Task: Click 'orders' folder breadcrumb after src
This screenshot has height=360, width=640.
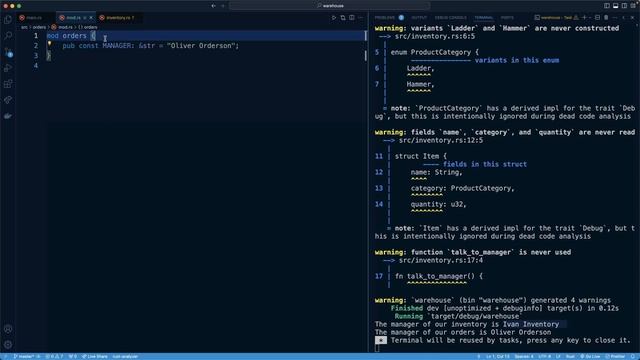Action: pos(39,27)
